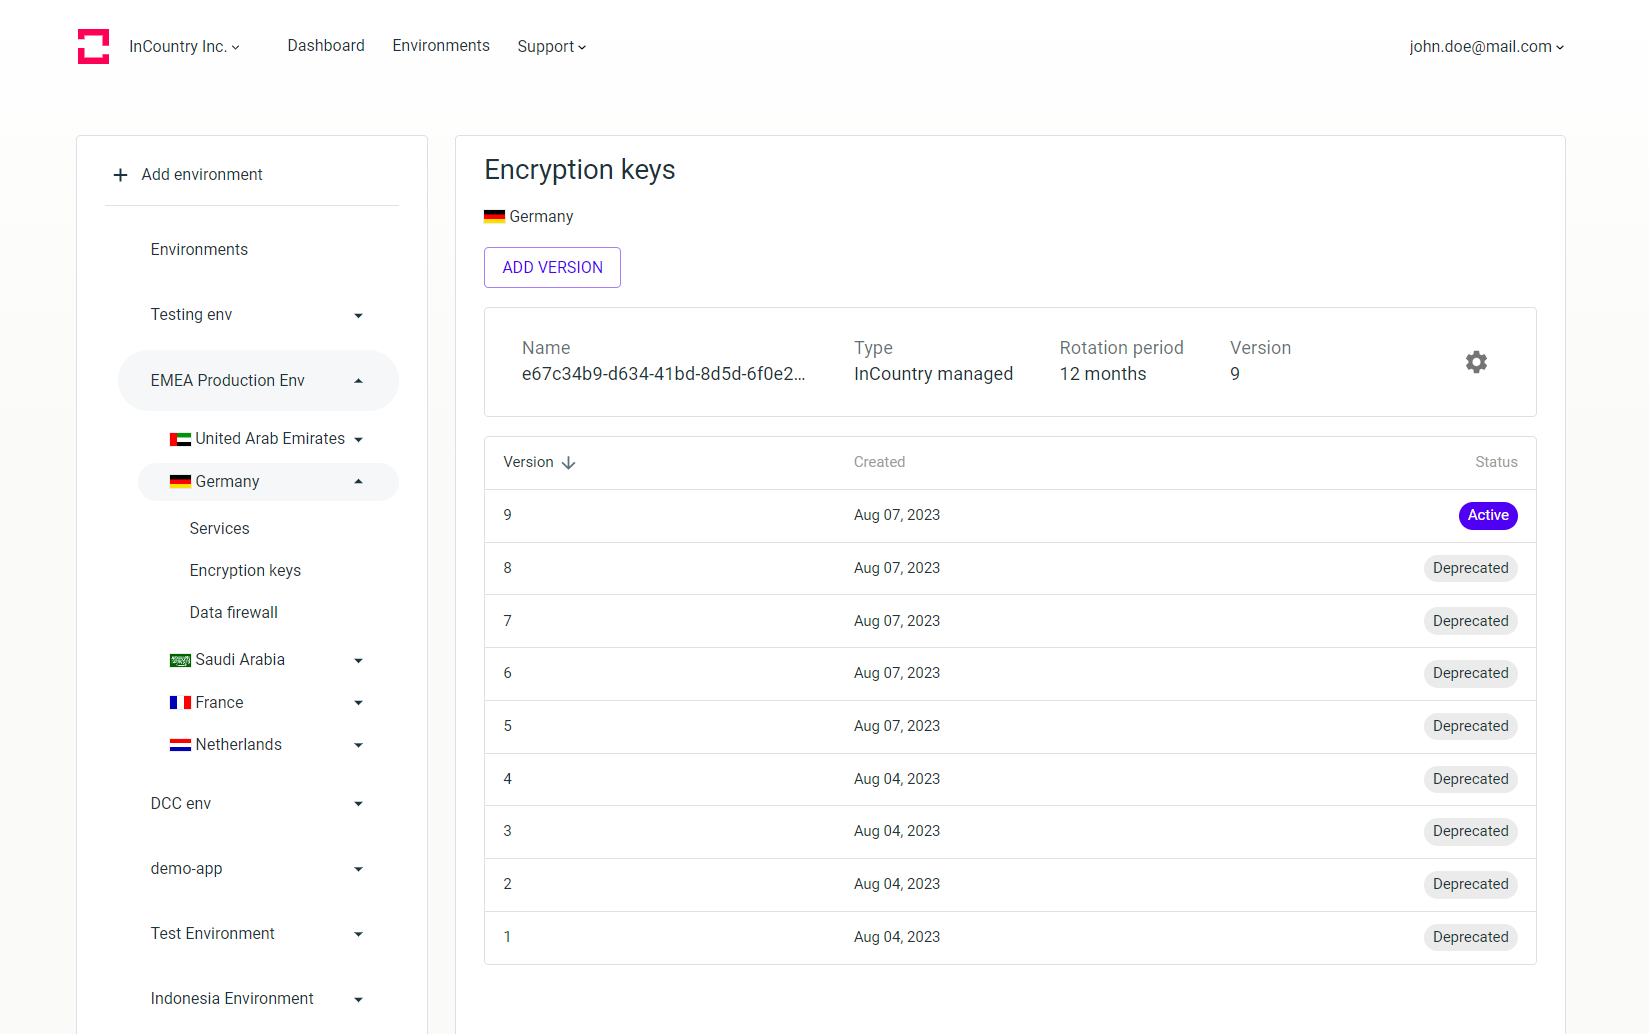This screenshot has width=1649, height=1034.
Task: Click the ADD VERSION button
Action: click(552, 267)
